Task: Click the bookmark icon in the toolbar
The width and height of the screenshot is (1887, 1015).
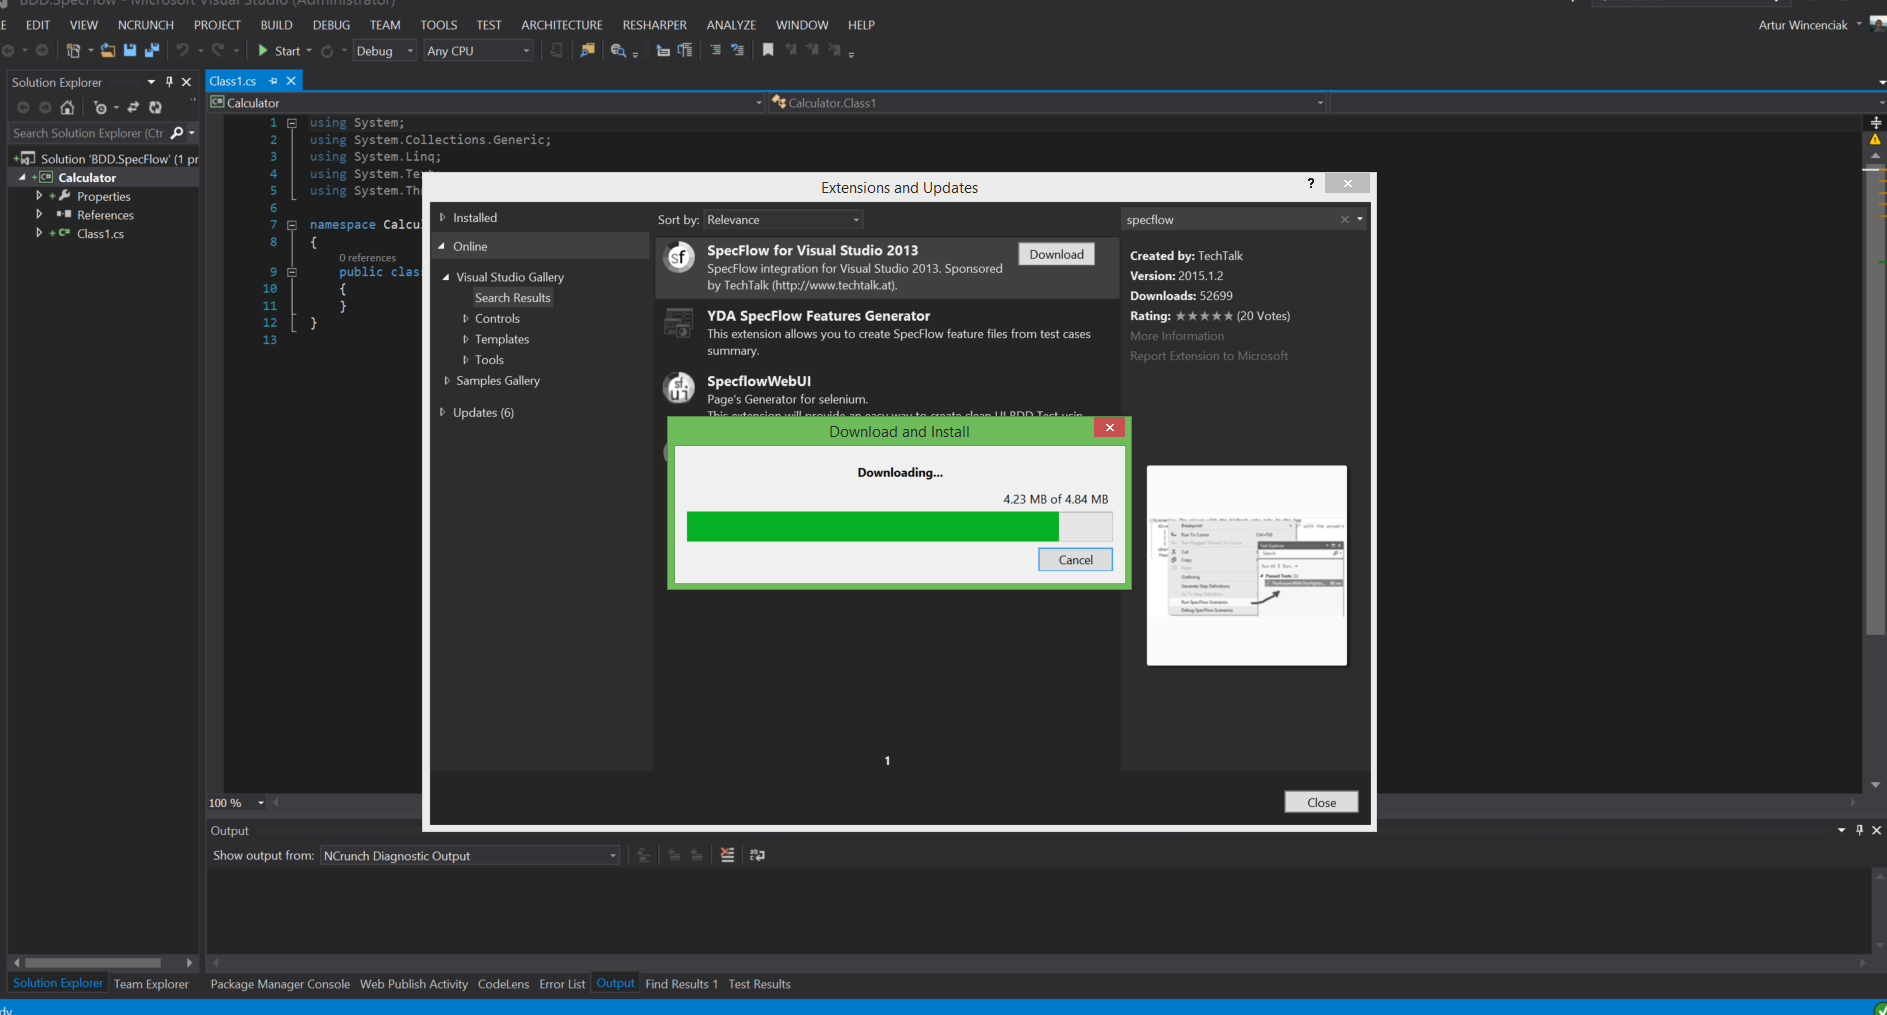Action: (768, 50)
